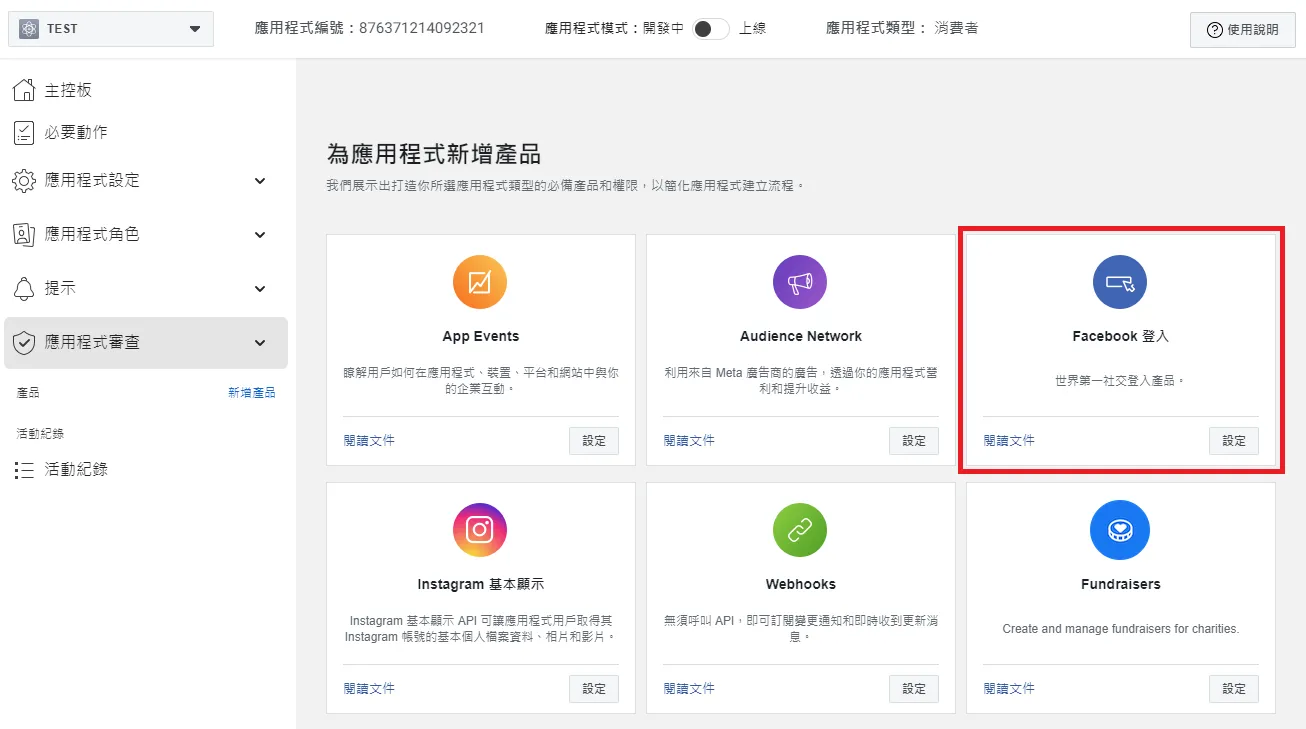Click 設定 for App Events

[594, 441]
